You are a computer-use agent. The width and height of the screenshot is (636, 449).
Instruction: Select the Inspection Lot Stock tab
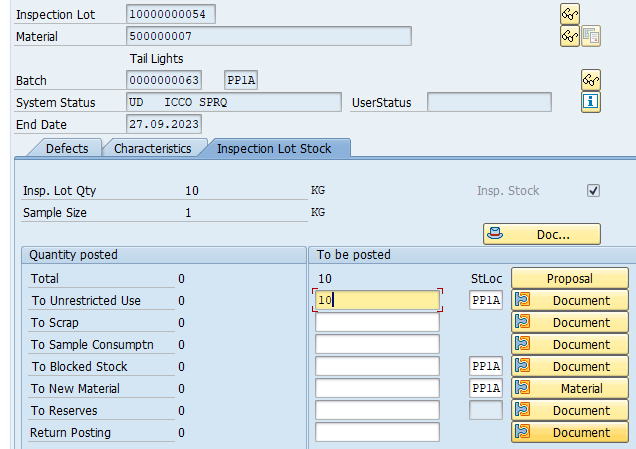point(274,148)
